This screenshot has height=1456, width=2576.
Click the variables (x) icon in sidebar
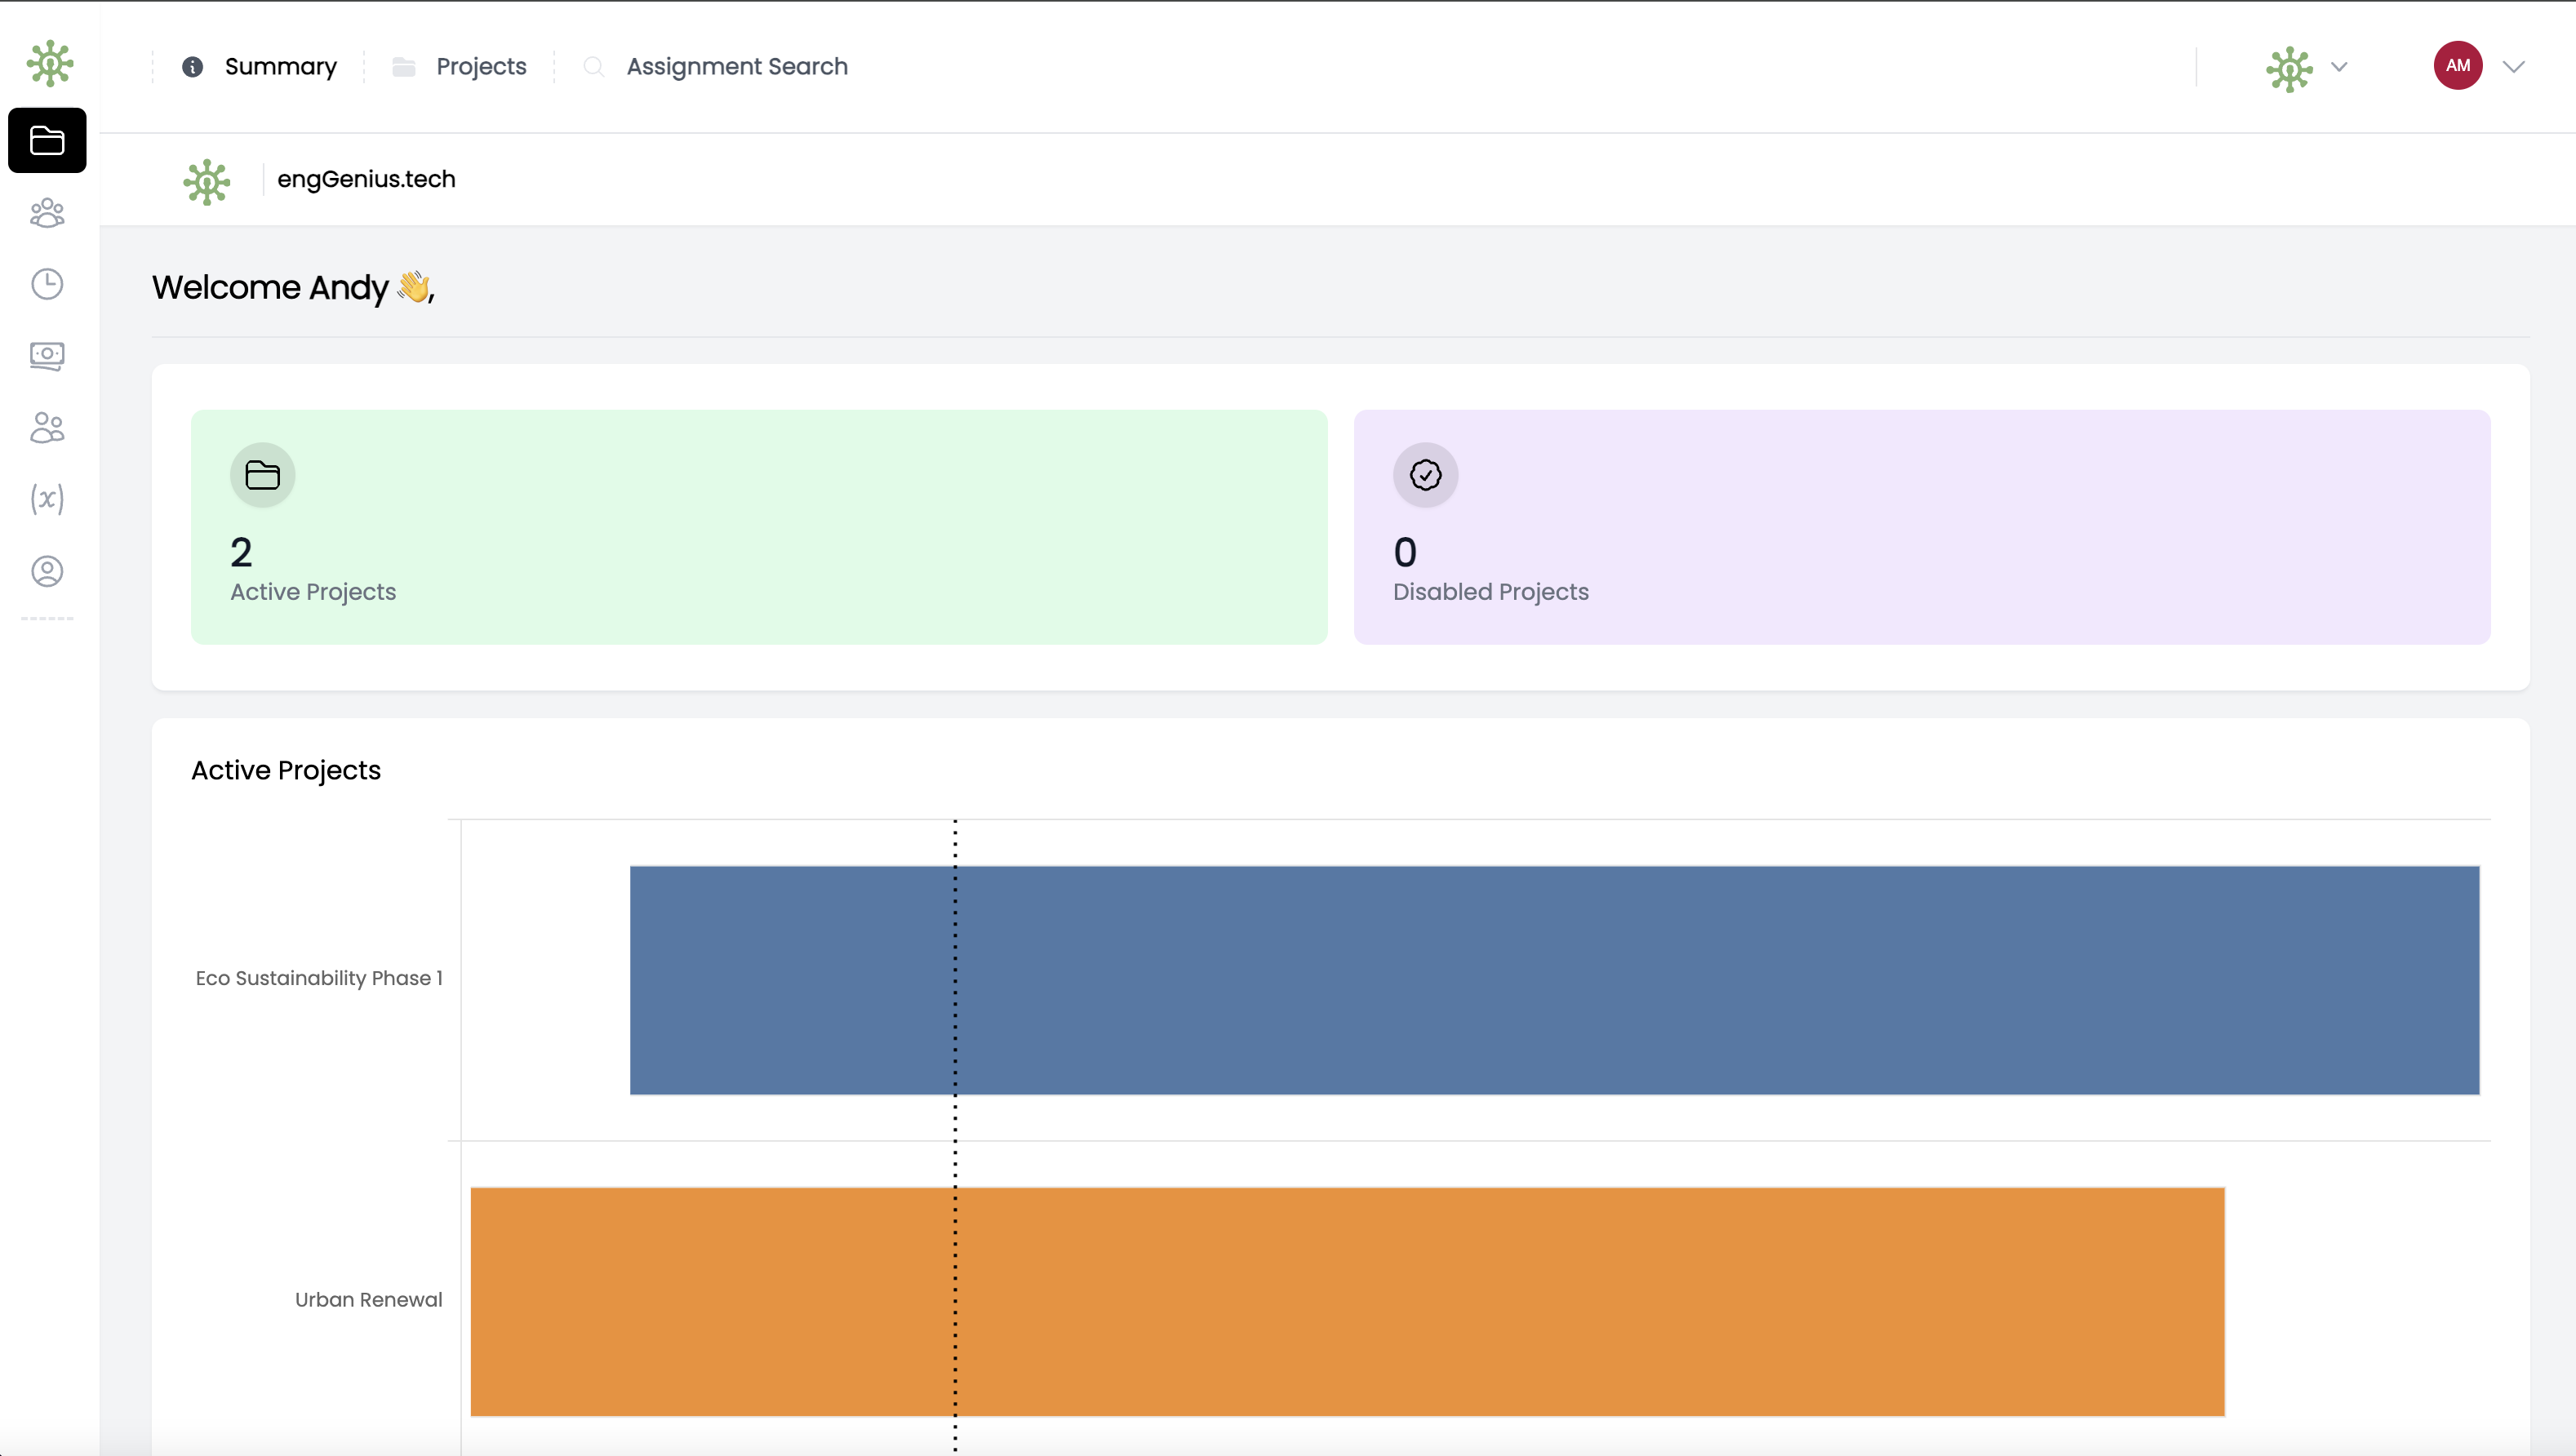tap(47, 499)
